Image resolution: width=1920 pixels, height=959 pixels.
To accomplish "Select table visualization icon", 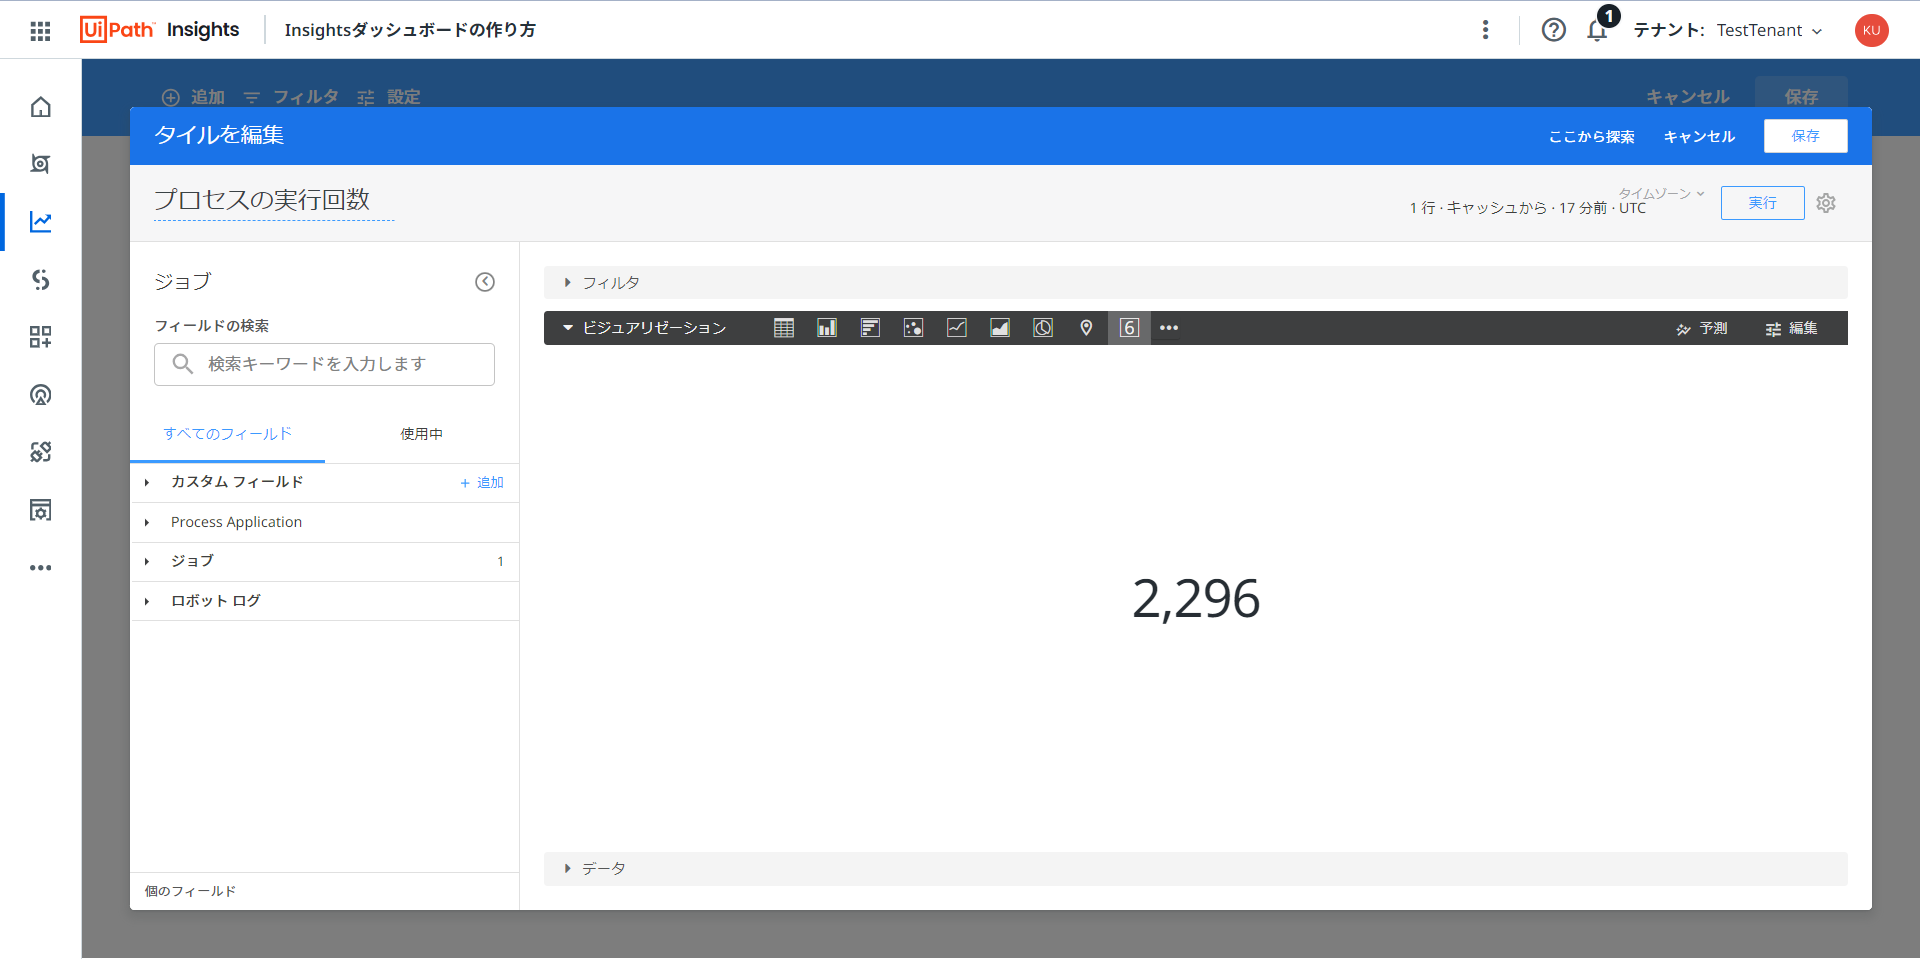I will (x=784, y=328).
